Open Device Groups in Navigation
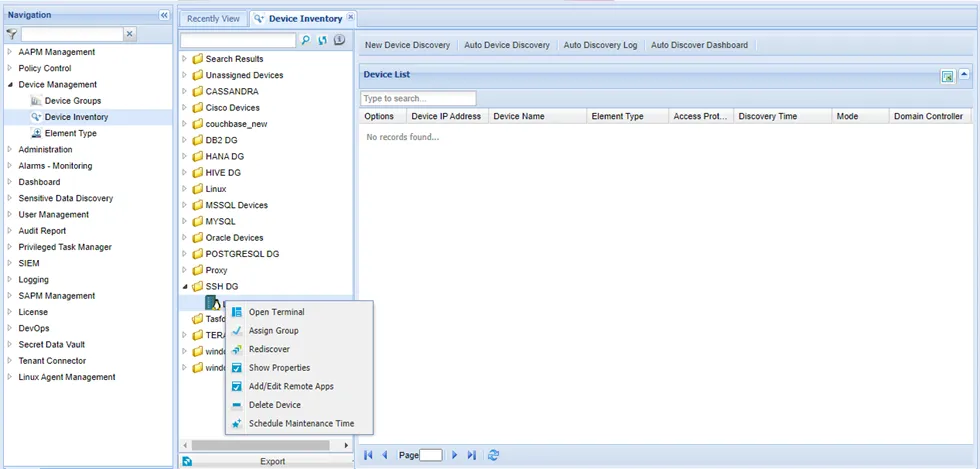 pos(72,101)
